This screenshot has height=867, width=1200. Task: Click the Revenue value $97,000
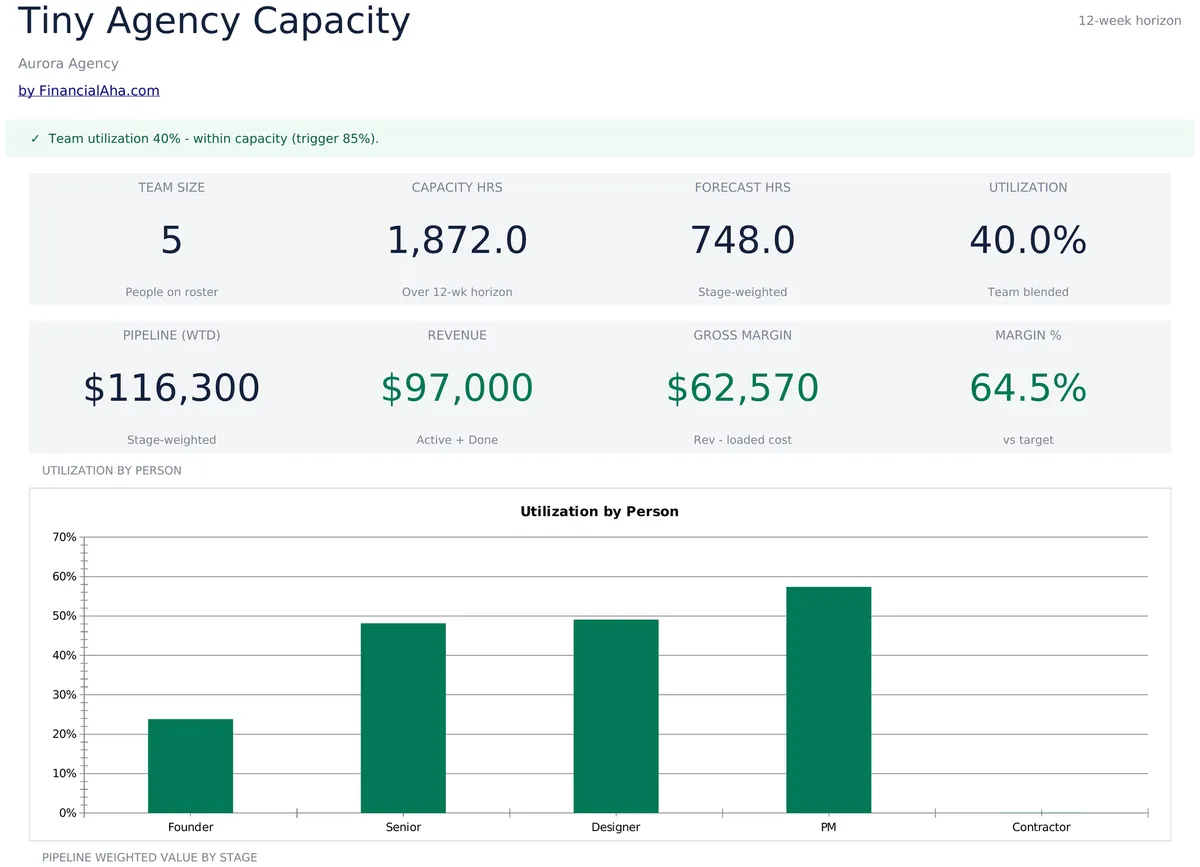457,388
